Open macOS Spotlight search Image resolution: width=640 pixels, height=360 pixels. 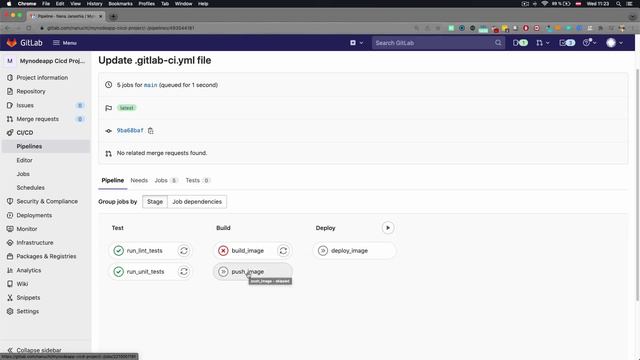pos(619,4)
